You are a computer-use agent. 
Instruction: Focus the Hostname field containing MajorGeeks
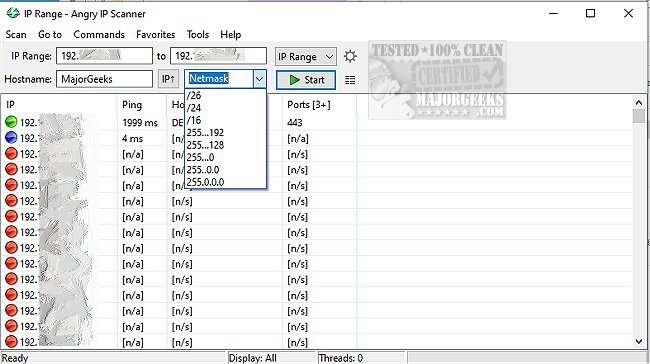pyautogui.click(x=104, y=79)
